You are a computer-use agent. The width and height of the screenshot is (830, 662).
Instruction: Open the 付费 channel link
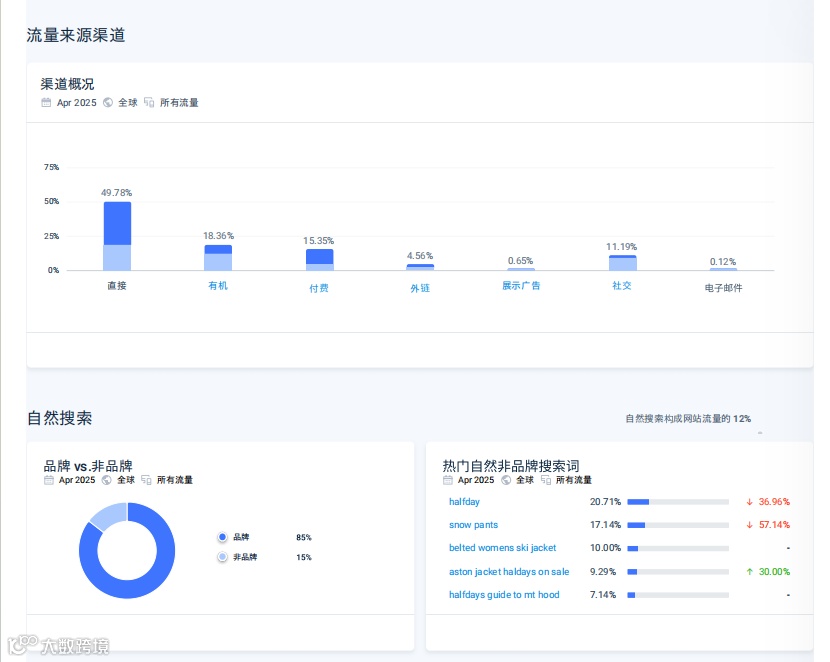tap(319, 288)
